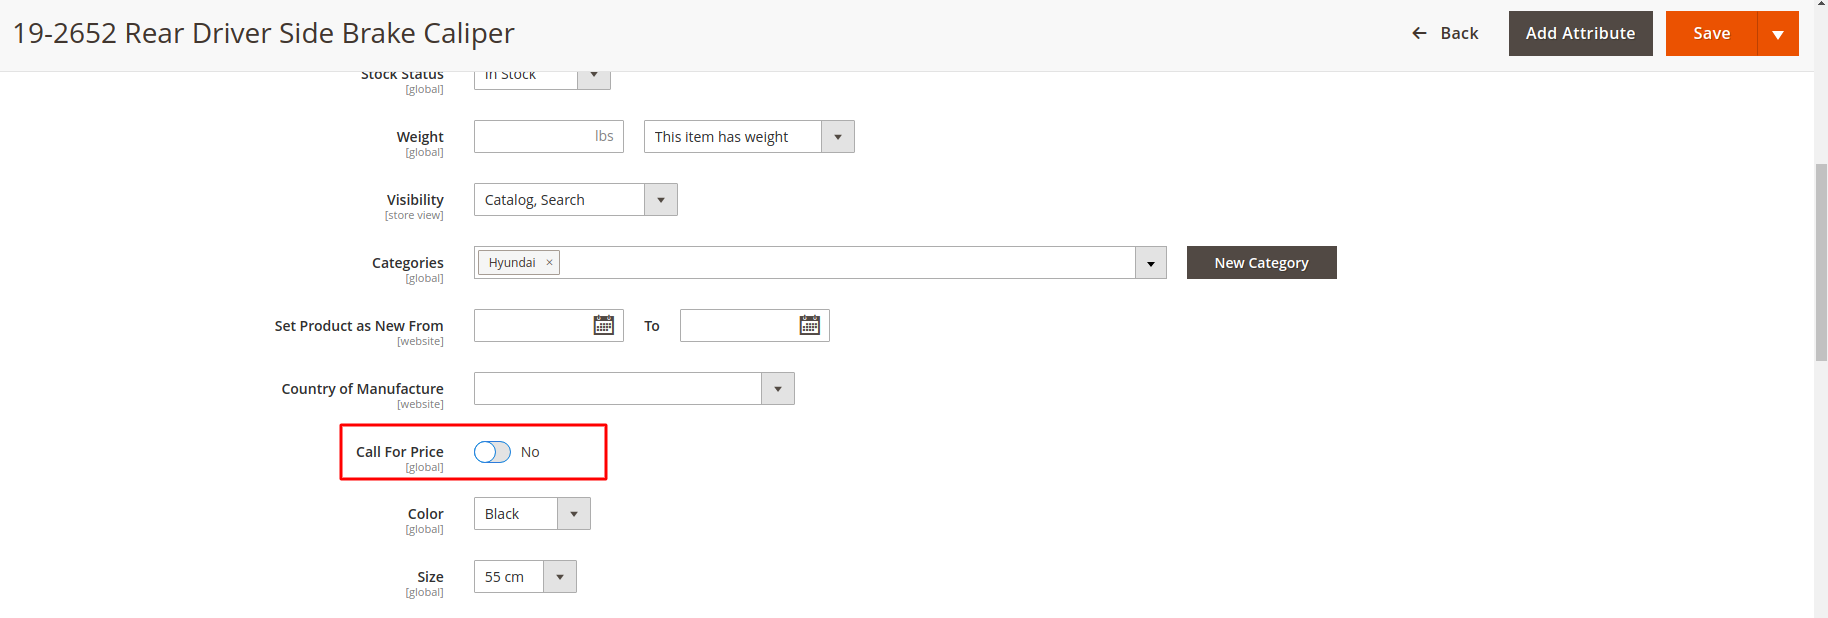Open the 'Set Product as New From' calendar

[603, 326]
